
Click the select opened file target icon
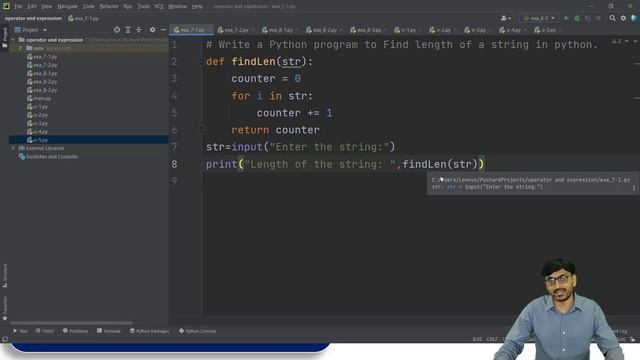[x=117, y=30]
